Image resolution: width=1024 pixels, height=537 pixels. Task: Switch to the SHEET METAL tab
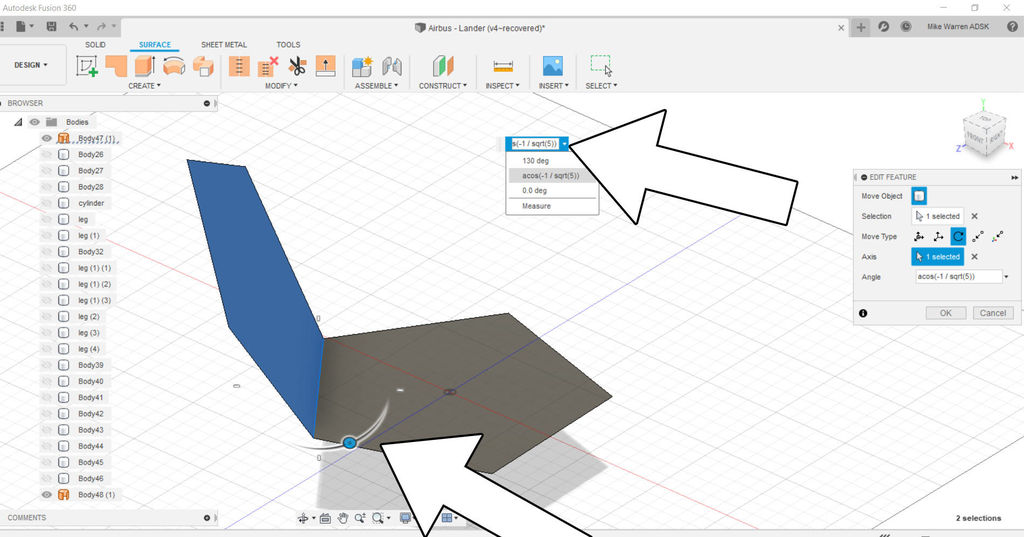[x=224, y=44]
